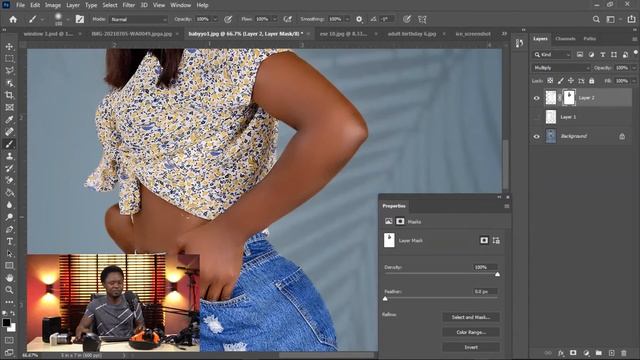
Task: Click the search icon at top right
Action: (596, 19)
